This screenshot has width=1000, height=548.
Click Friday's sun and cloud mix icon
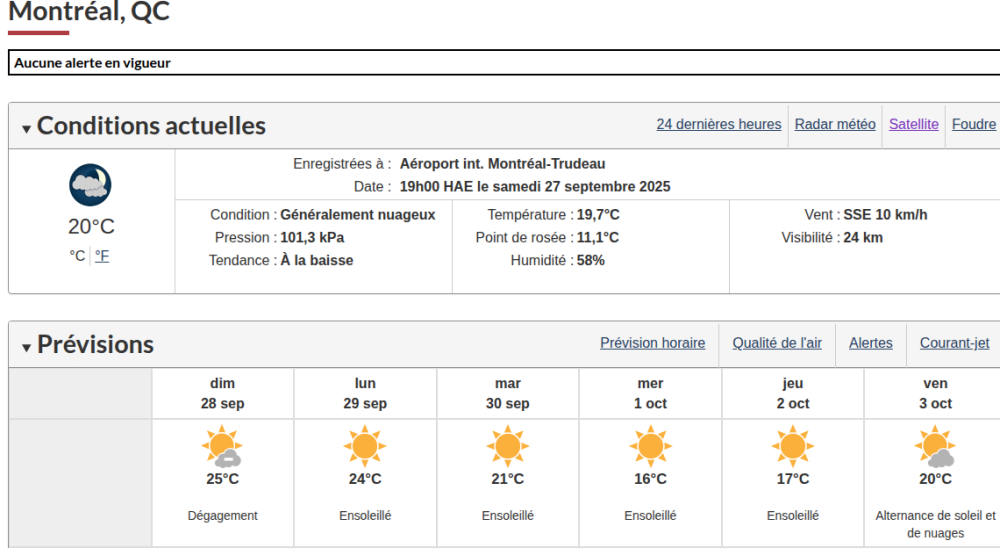pyautogui.click(x=935, y=446)
